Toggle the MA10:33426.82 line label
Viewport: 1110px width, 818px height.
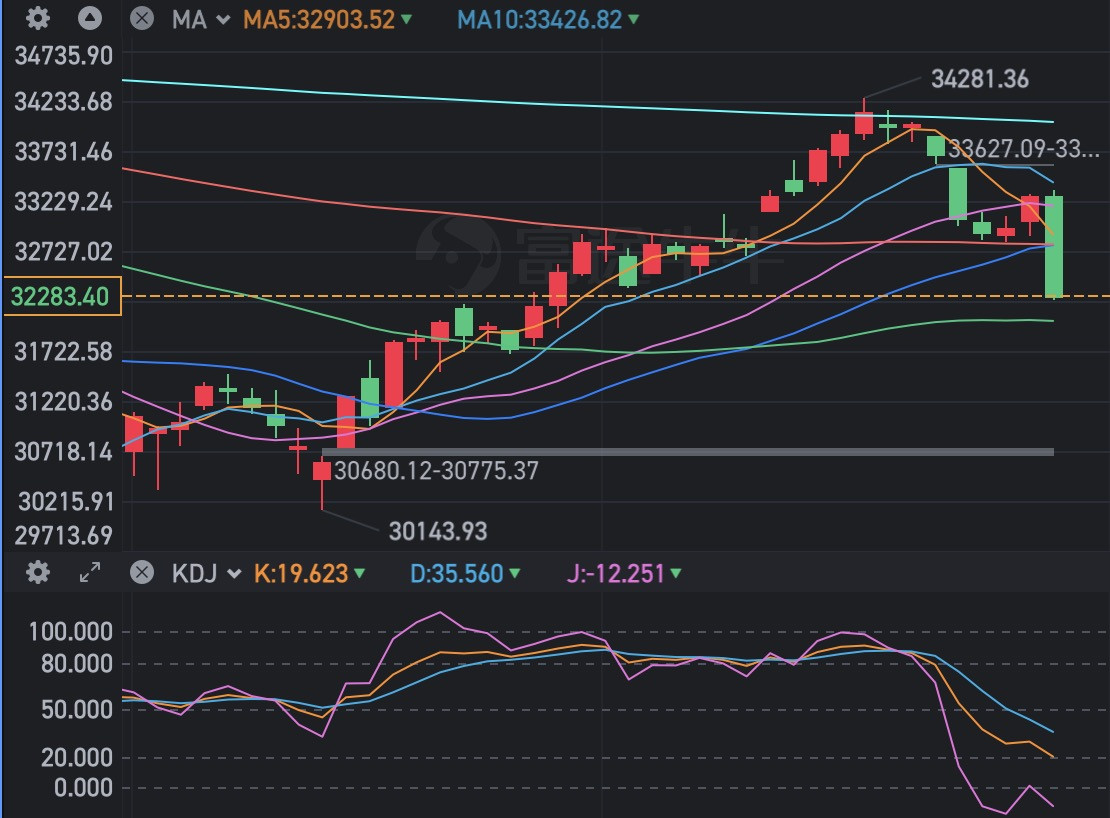tap(540, 19)
